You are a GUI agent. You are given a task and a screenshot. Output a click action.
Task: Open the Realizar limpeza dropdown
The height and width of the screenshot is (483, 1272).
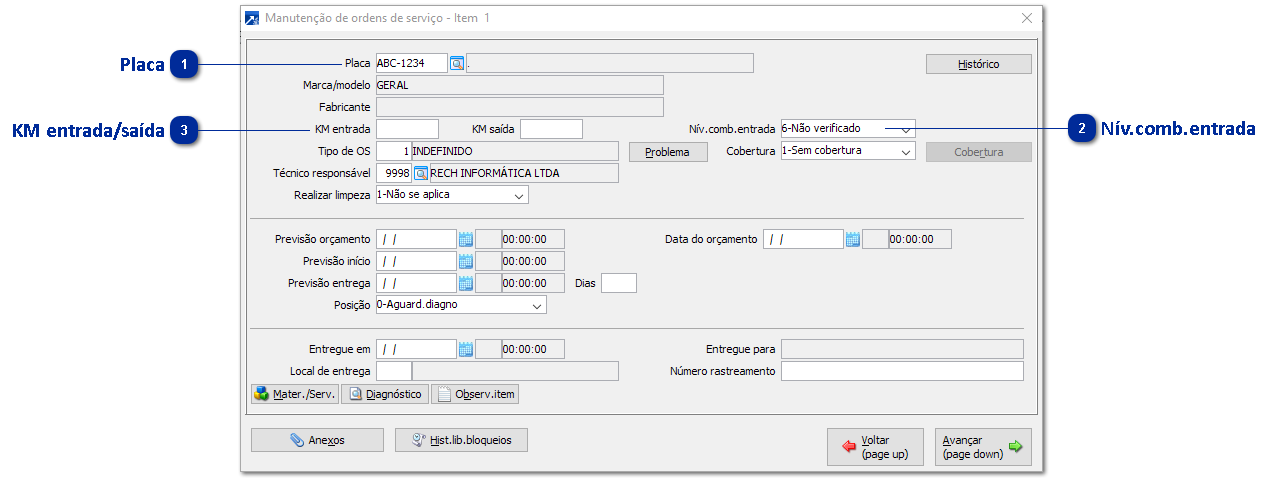point(518,196)
